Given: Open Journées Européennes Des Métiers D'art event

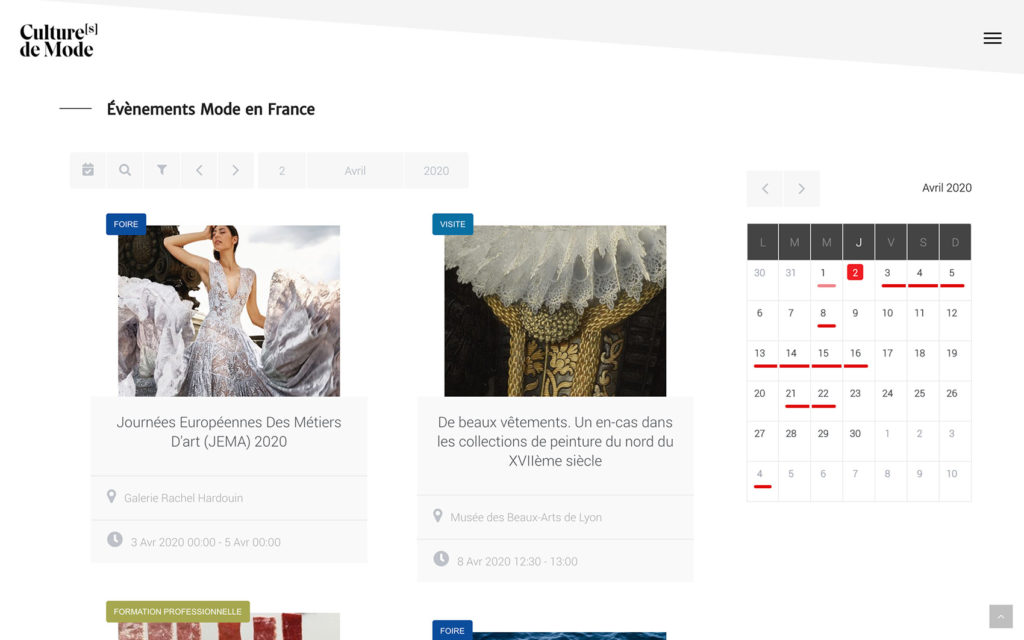Looking at the screenshot, I should coord(229,432).
